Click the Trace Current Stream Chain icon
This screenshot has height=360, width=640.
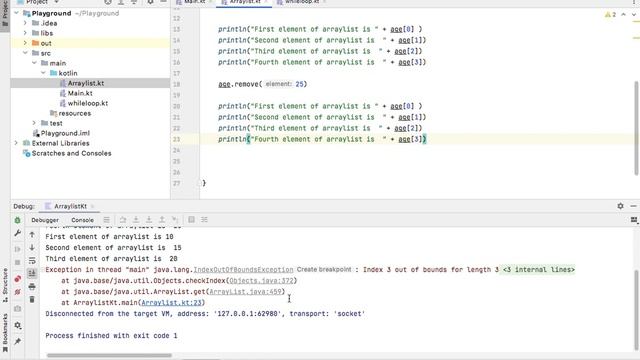pos(204,220)
